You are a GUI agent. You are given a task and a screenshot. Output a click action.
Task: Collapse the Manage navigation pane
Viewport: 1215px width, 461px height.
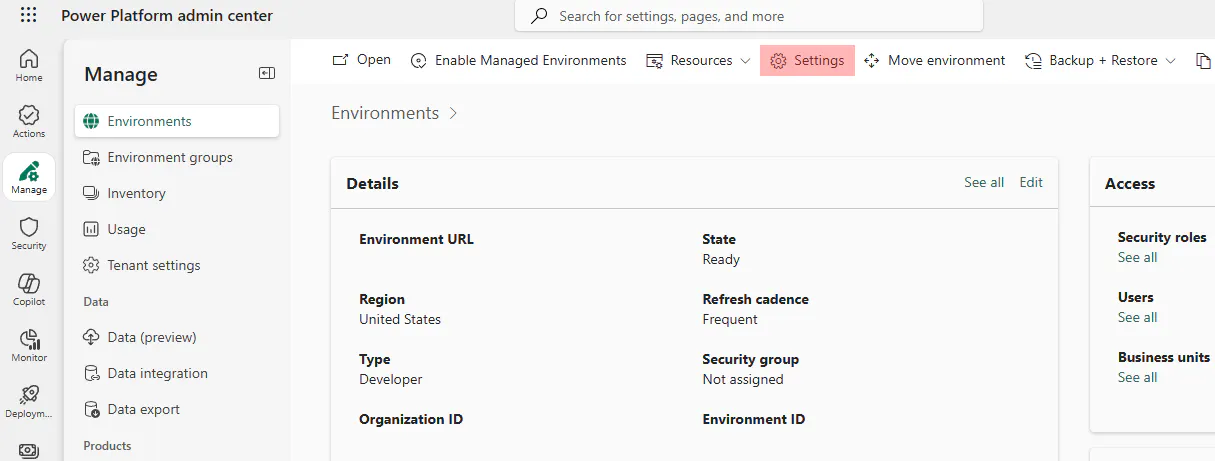(x=266, y=73)
